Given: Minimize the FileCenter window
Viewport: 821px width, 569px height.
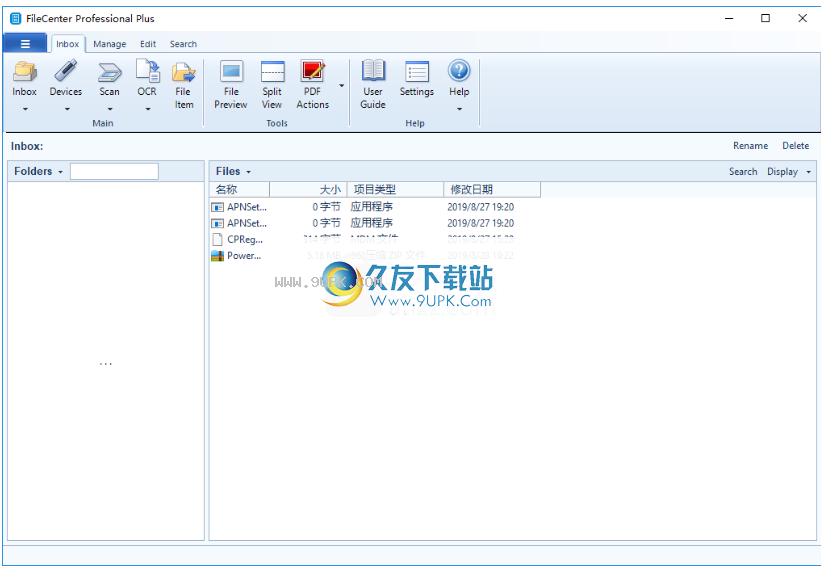Looking at the screenshot, I should 729,18.
